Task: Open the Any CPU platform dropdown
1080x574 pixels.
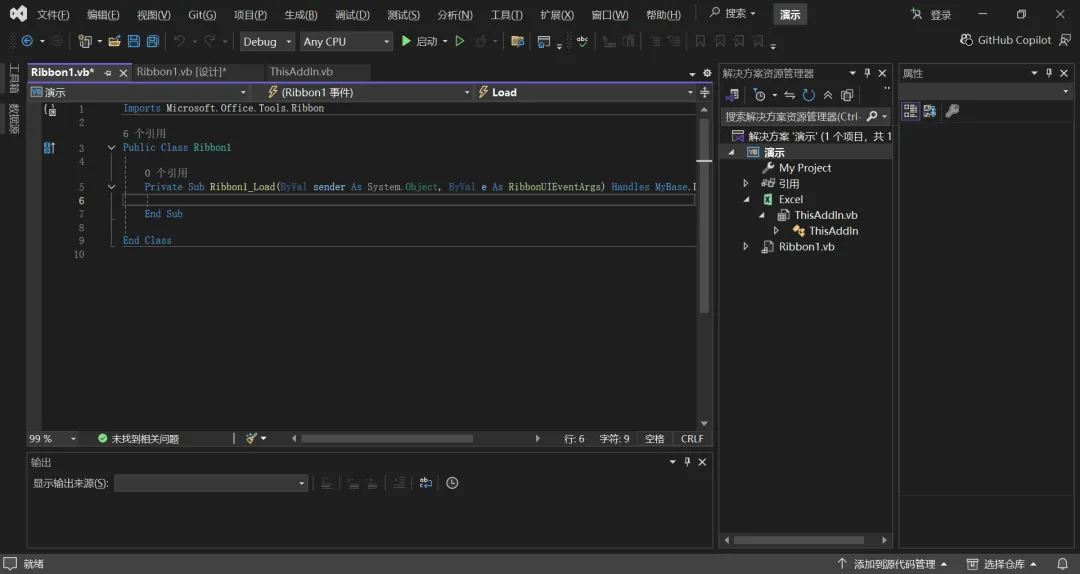Action: point(345,41)
